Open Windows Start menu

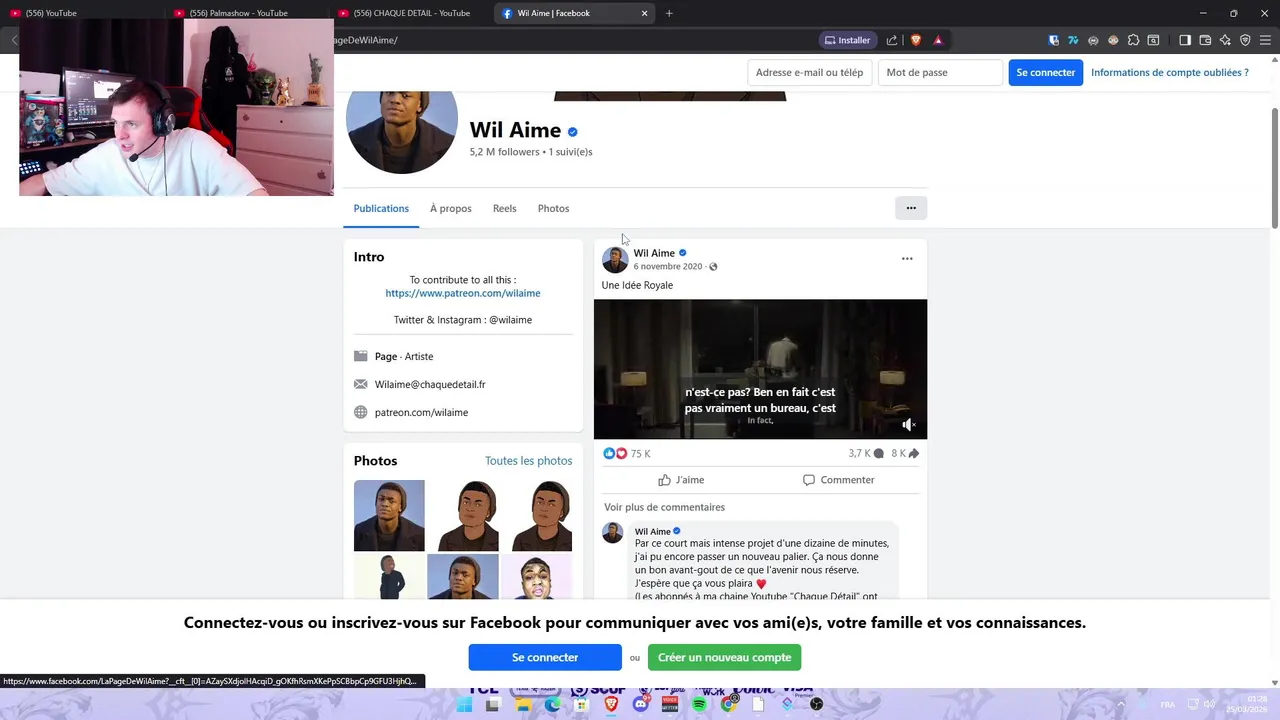464,705
